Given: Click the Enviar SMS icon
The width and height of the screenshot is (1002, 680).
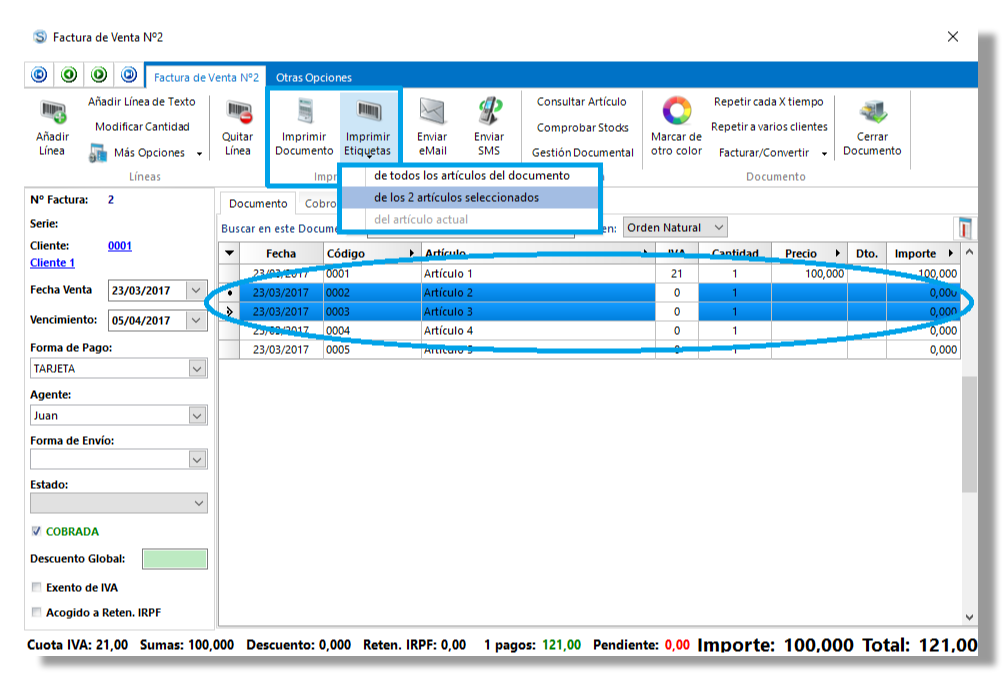Looking at the screenshot, I should click(489, 110).
